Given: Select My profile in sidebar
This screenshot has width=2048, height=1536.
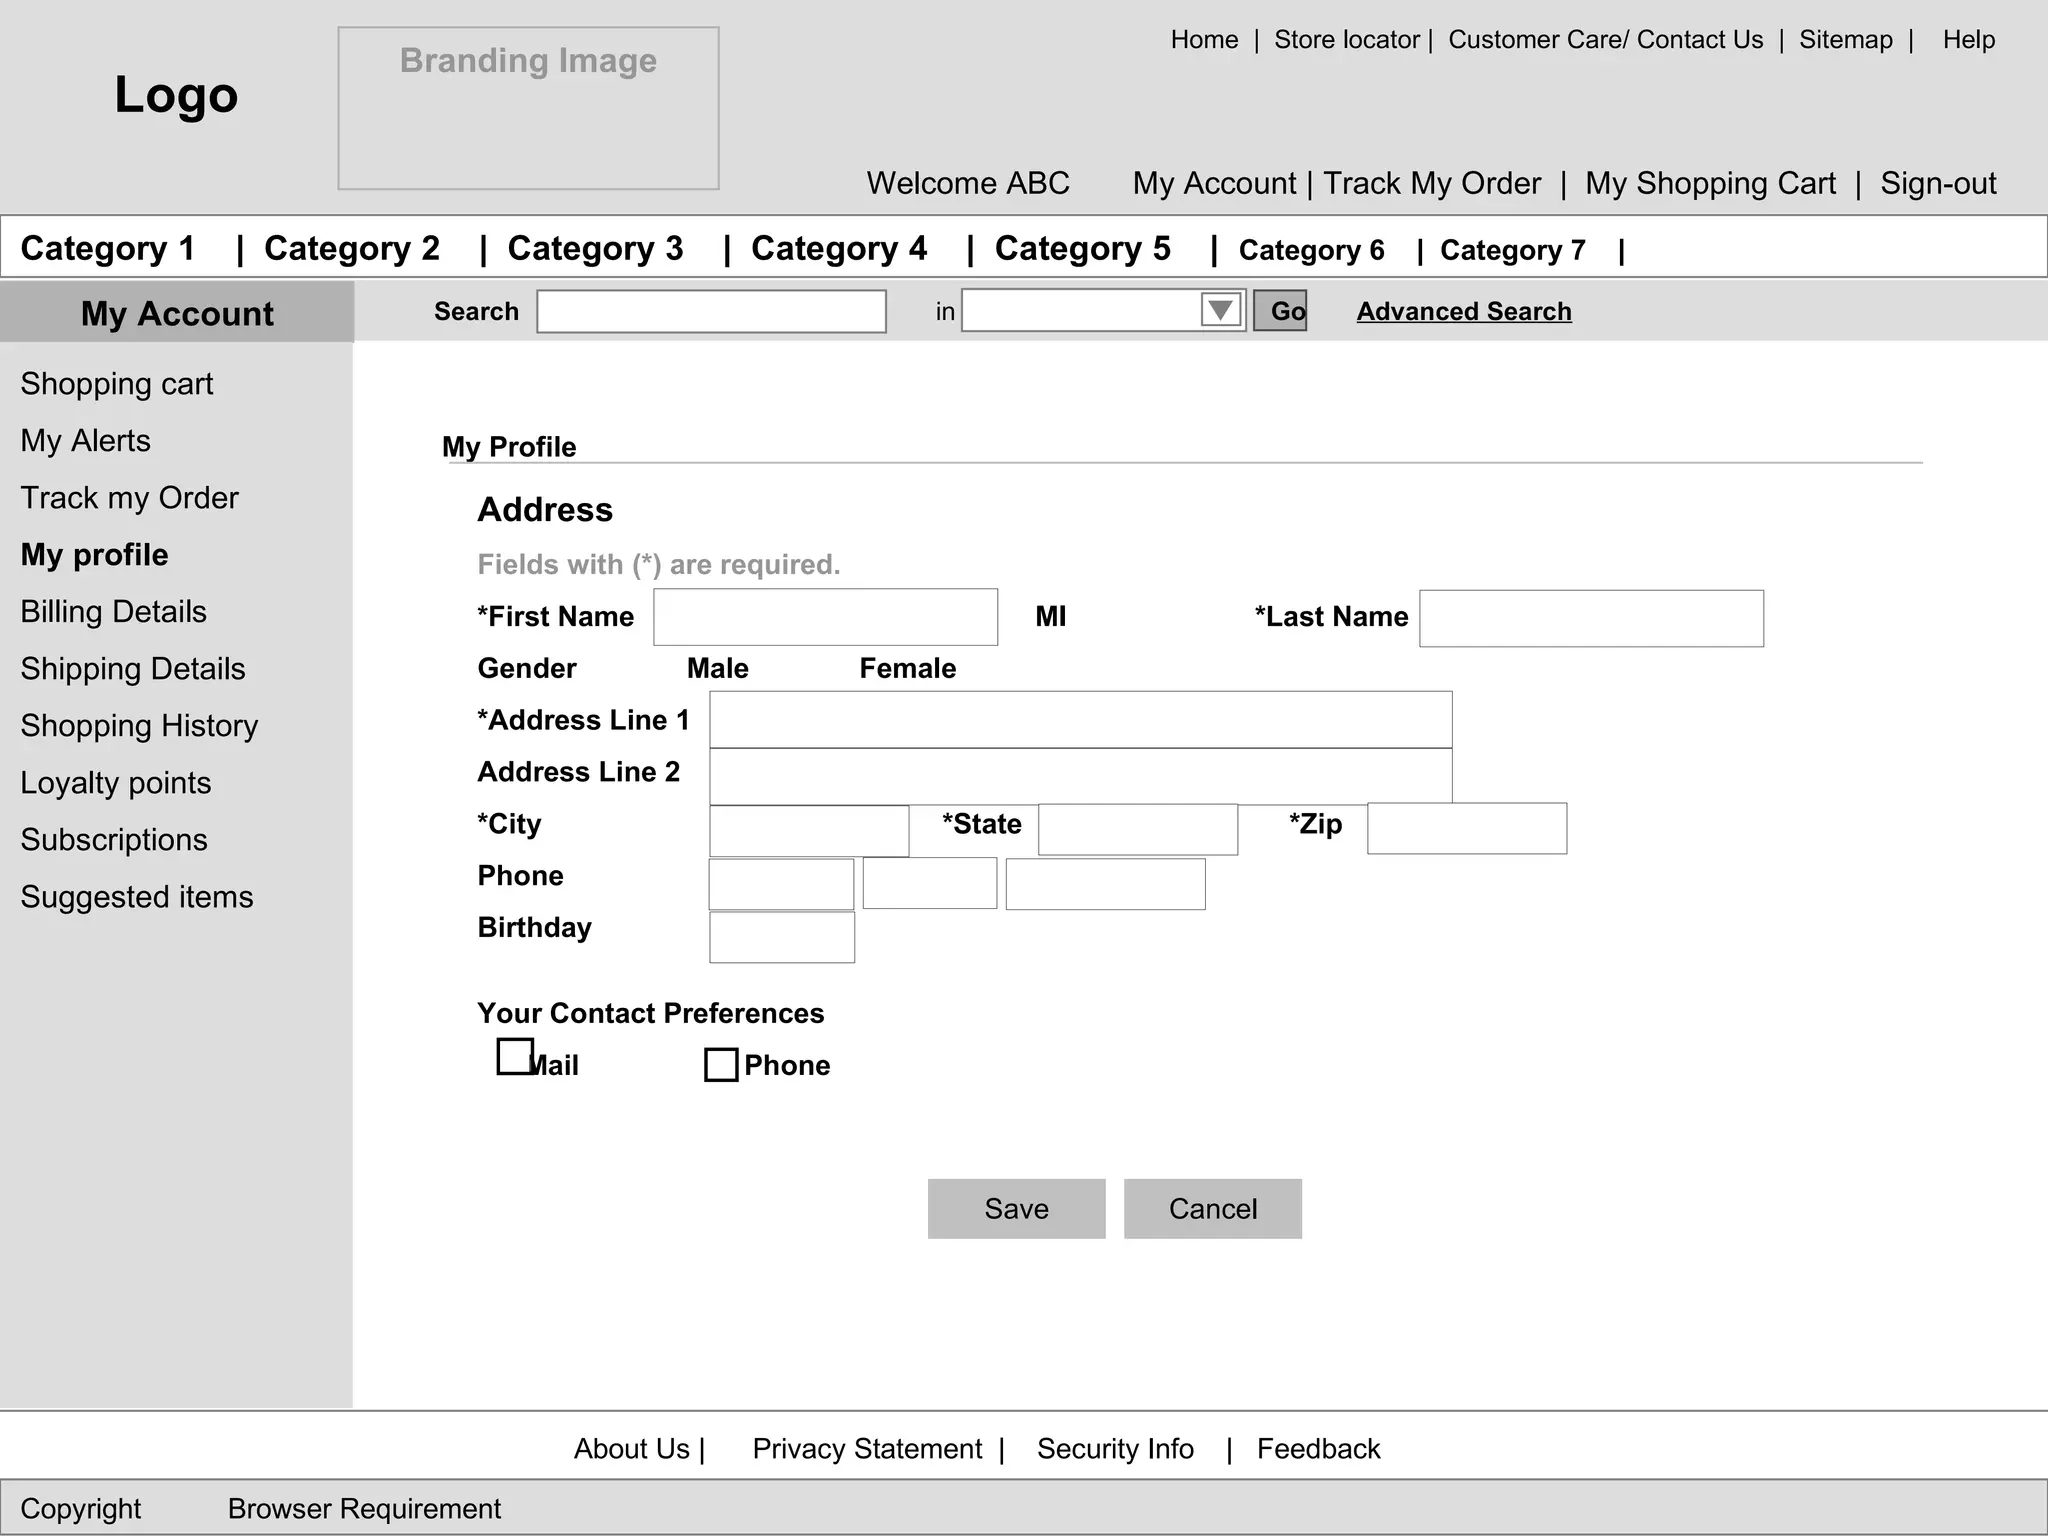Looking at the screenshot, I should tap(94, 555).
